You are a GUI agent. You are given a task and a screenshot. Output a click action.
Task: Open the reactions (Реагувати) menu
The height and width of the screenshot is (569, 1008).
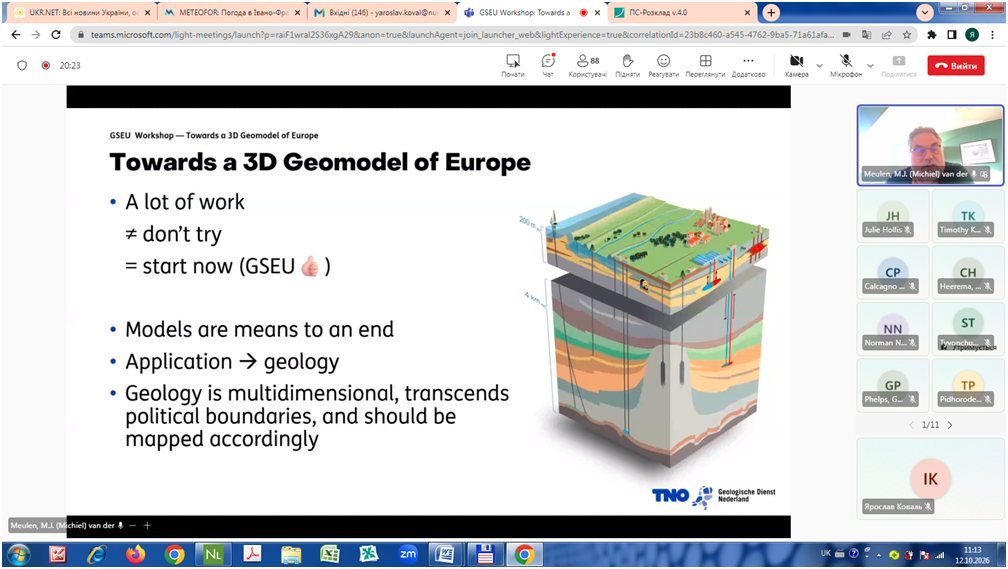coord(663,66)
